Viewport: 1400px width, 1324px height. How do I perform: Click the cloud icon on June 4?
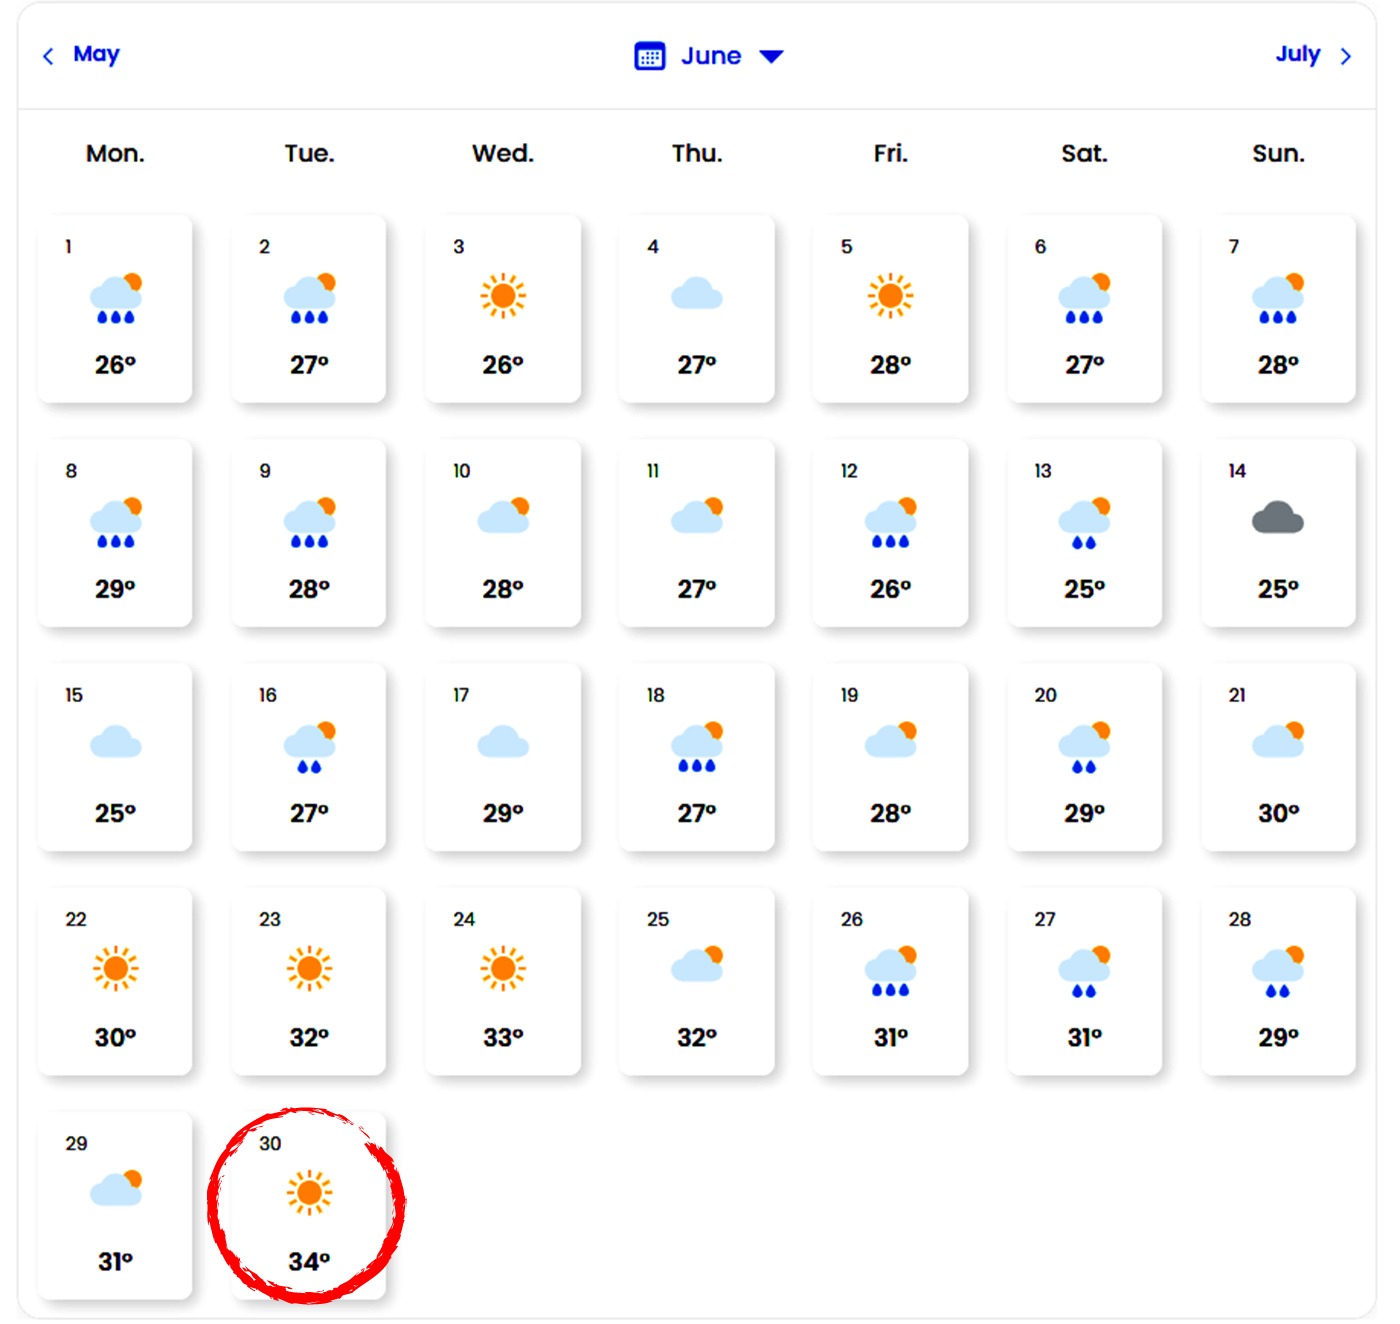tap(697, 295)
